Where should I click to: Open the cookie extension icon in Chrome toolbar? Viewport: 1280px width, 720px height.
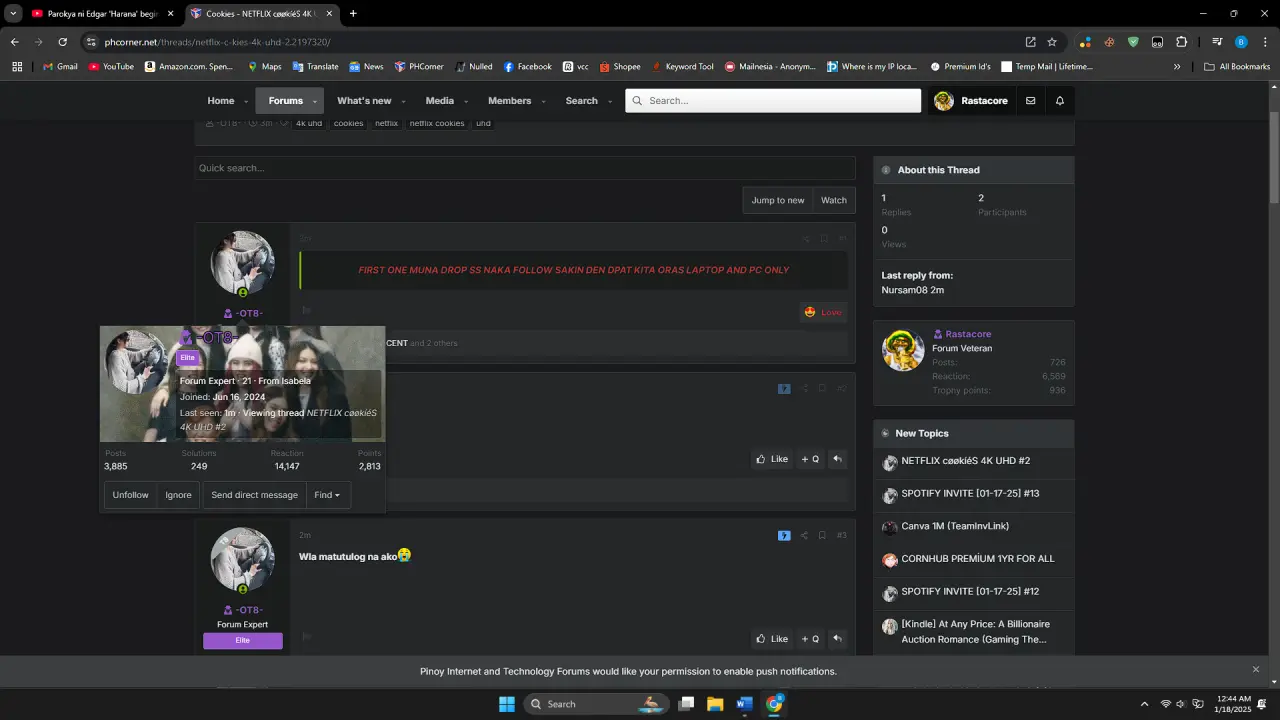[1109, 42]
